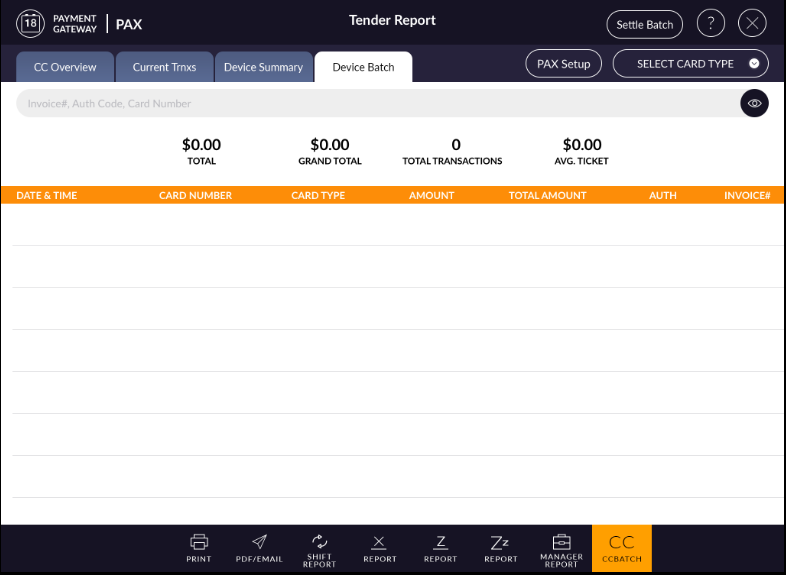
Task: Click the Date & Time column header
Action: click(47, 195)
